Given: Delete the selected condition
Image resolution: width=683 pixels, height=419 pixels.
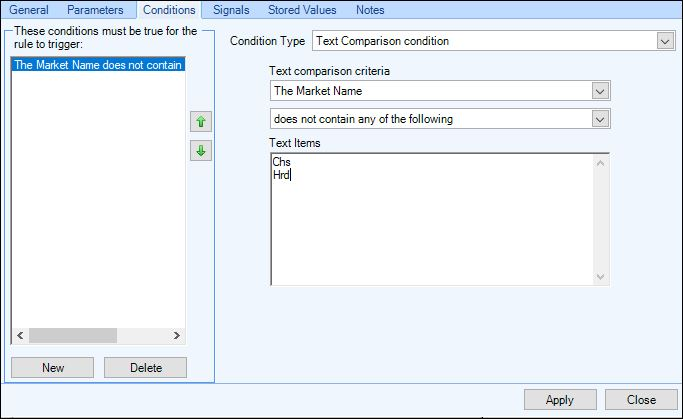Looking at the screenshot, I should click(145, 368).
